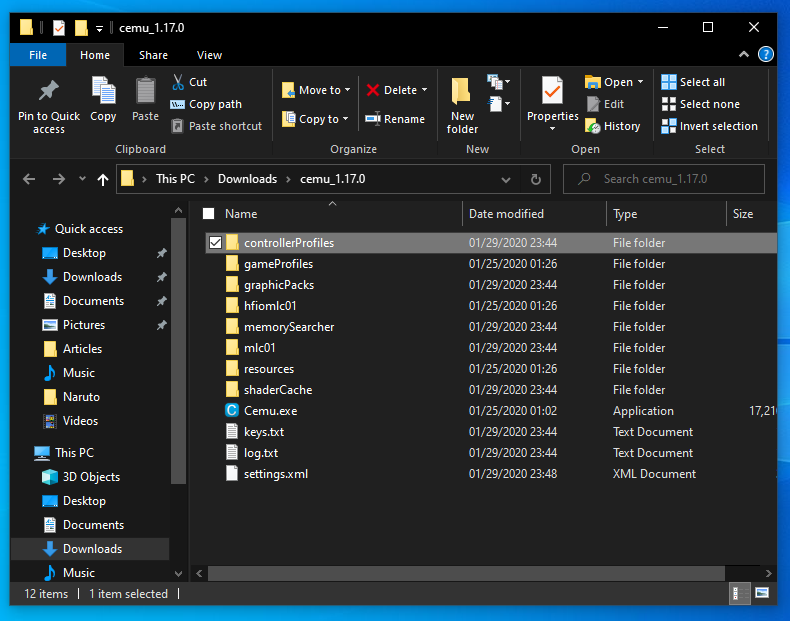Open the Easy access dropdown
This screenshot has width=790, height=621.
(498, 104)
